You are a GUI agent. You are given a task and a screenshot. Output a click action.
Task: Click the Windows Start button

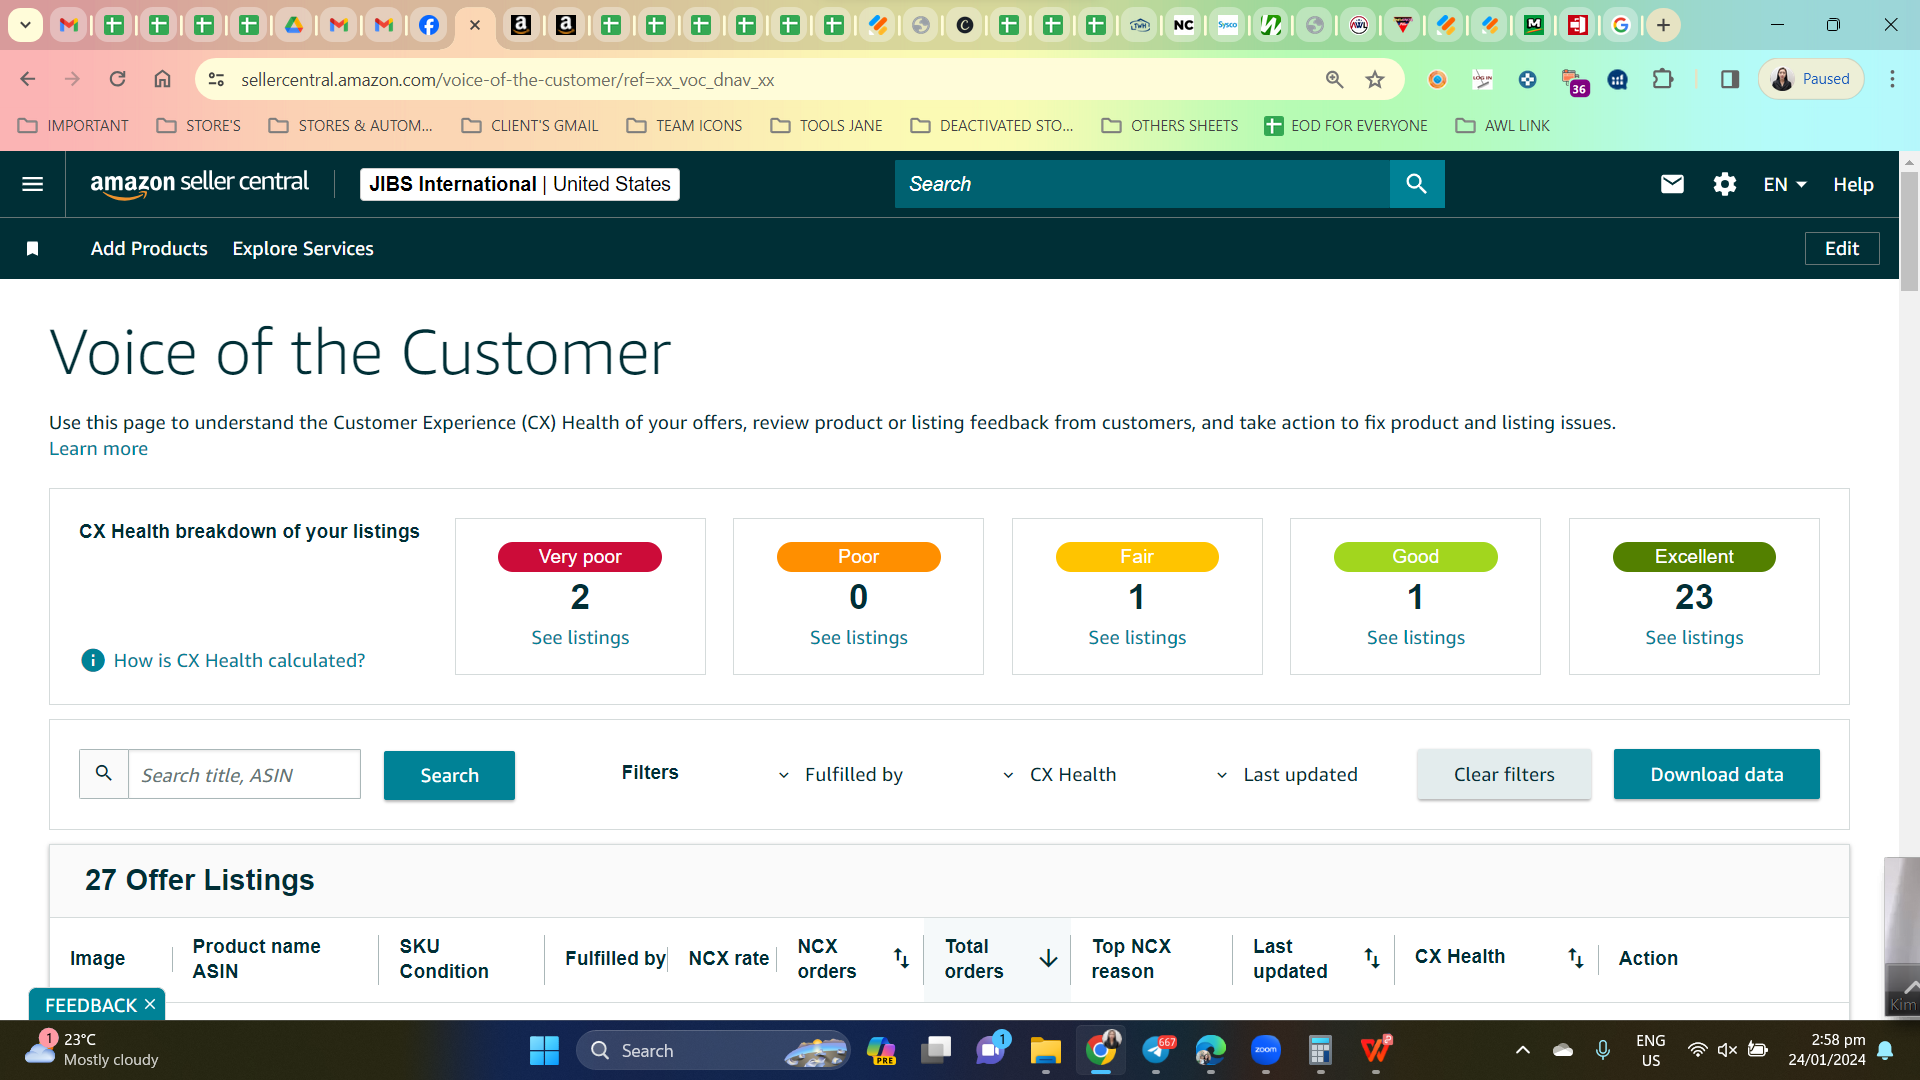click(x=544, y=1050)
